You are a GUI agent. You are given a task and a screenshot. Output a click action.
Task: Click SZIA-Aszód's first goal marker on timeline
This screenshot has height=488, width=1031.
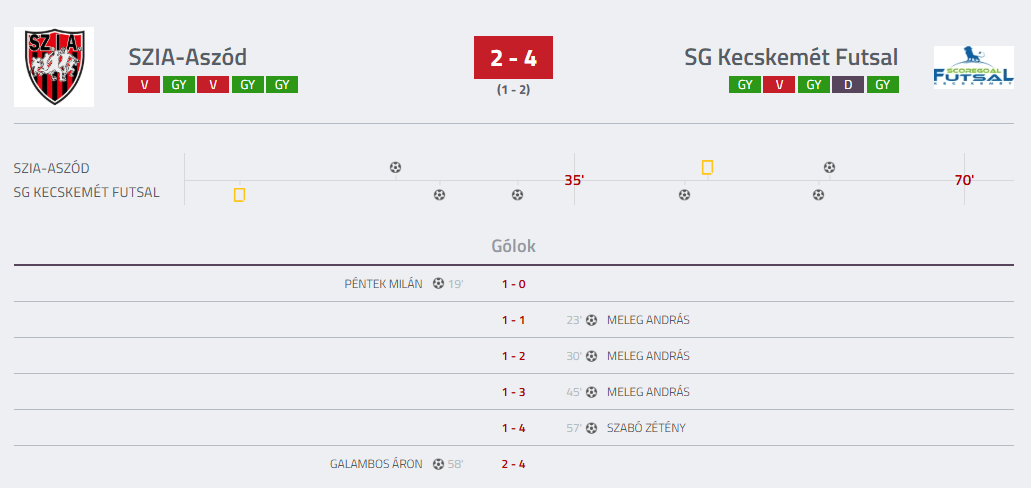(x=395, y=167)
